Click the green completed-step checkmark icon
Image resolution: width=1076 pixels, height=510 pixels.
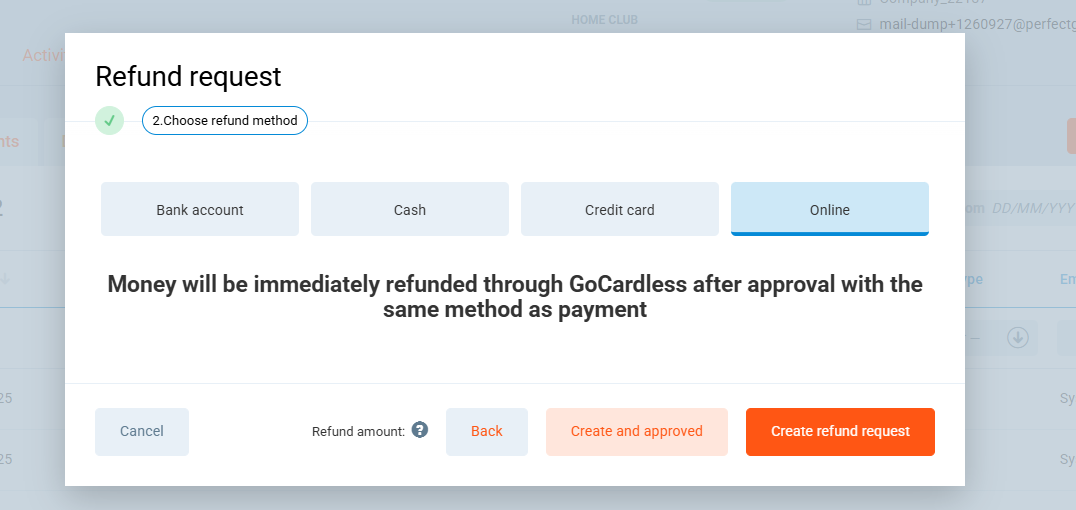click(x=109, y=121)
